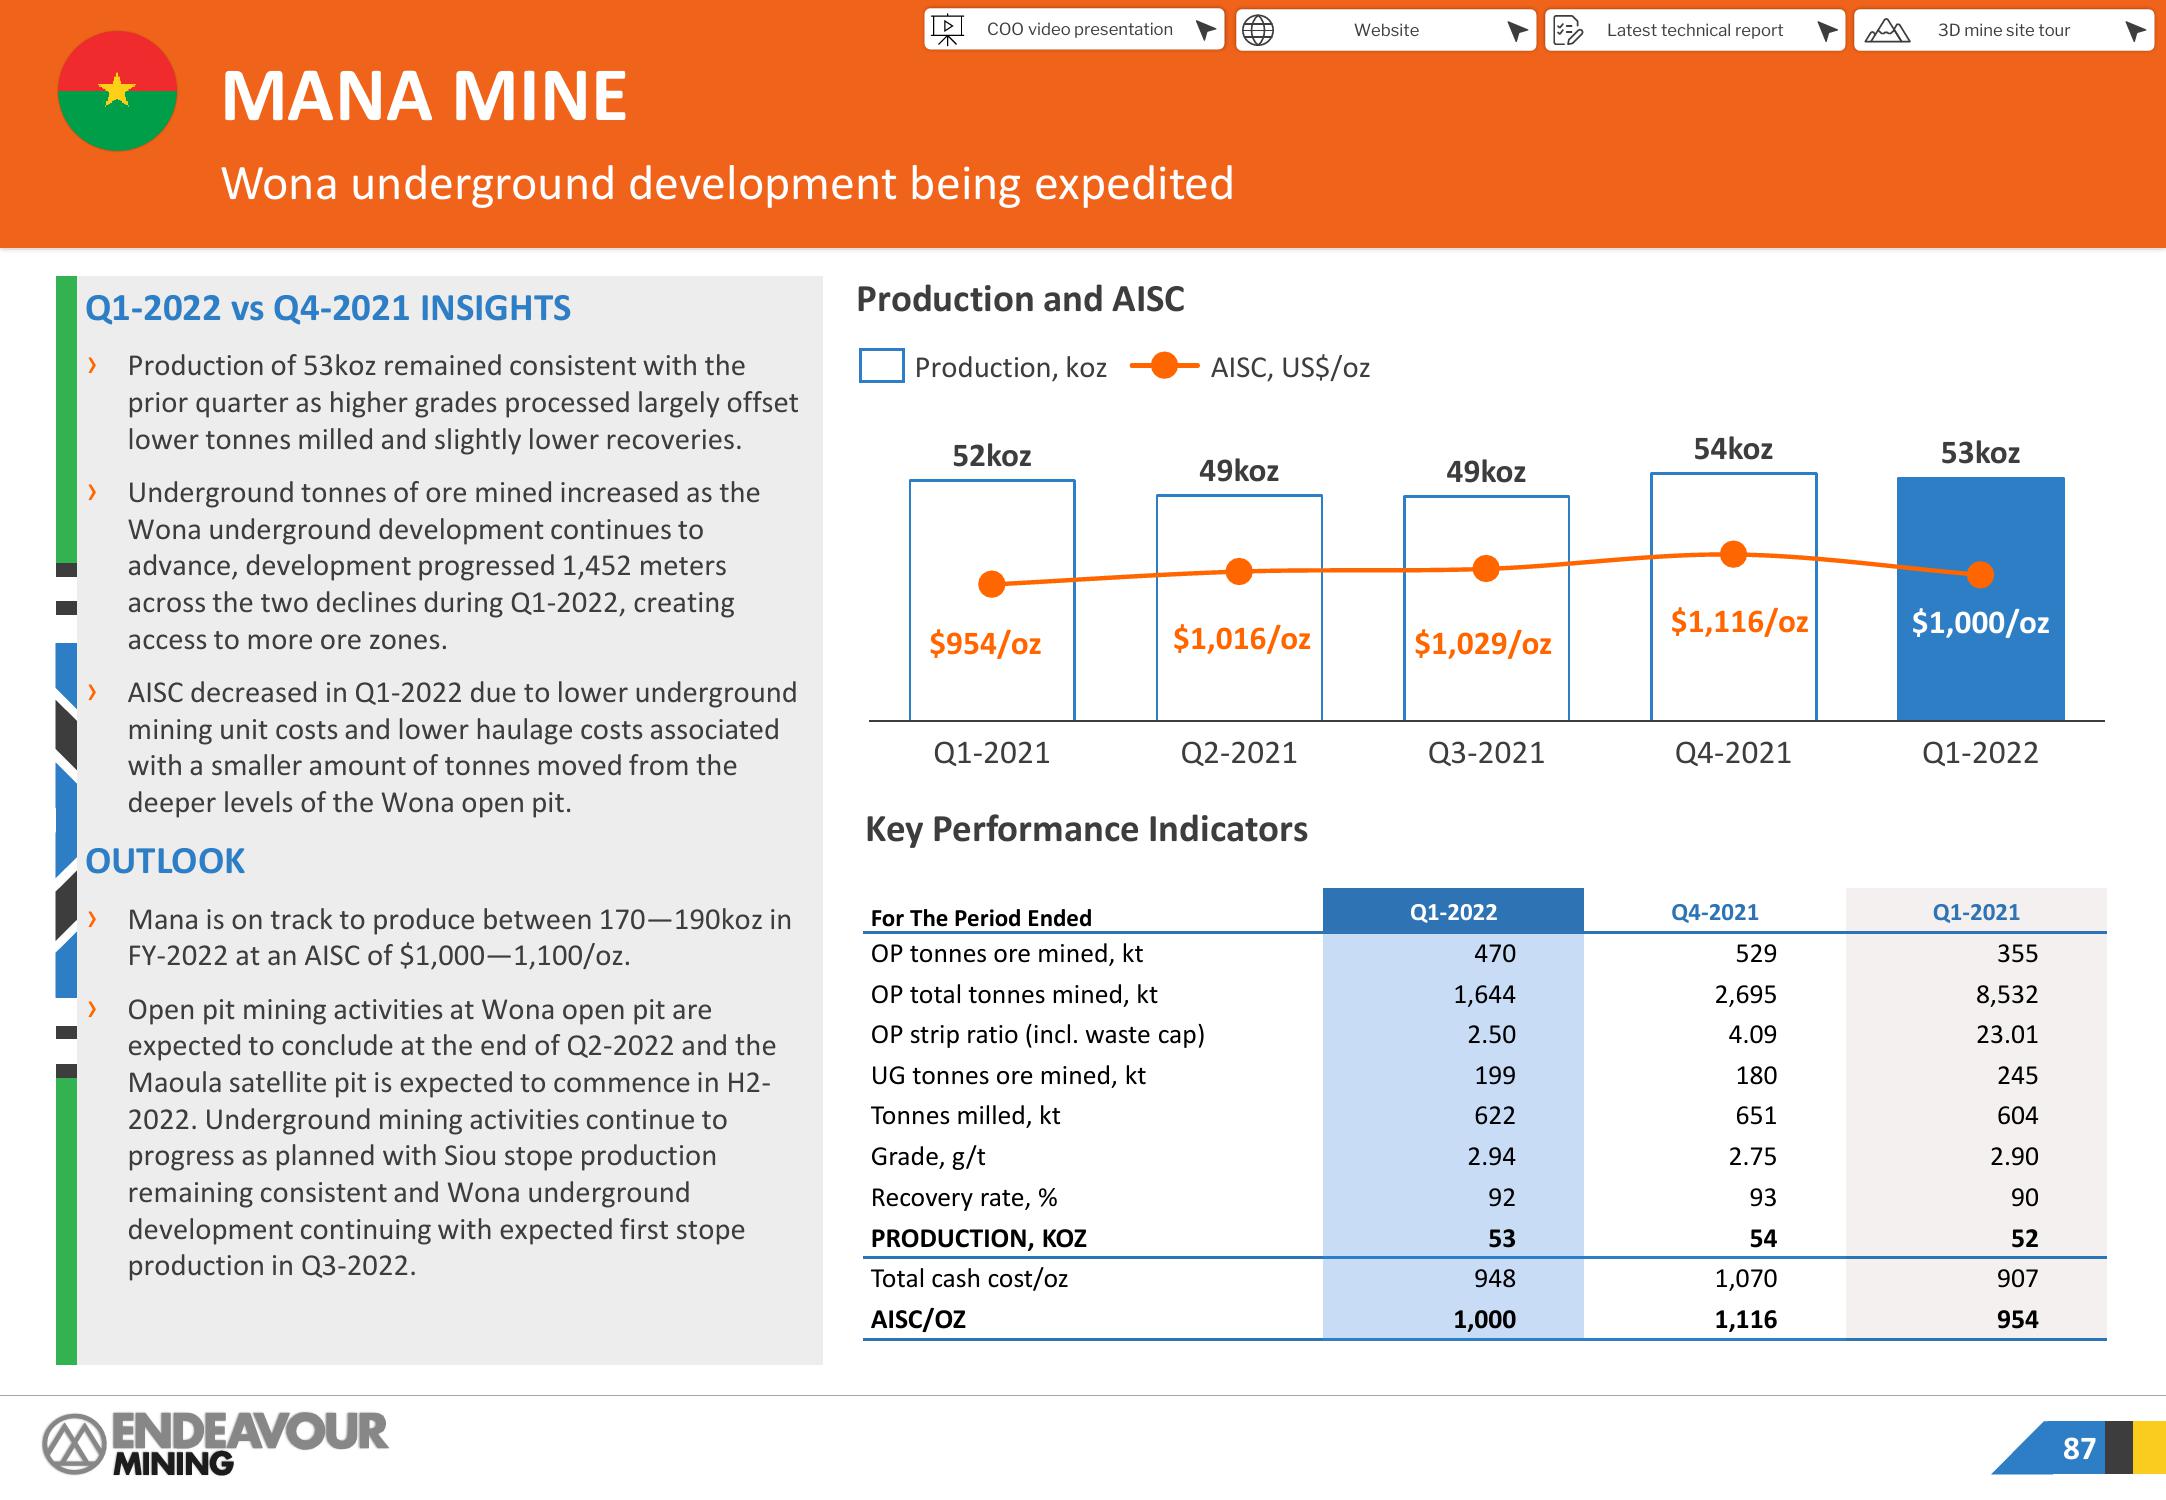Viewport: 2166px width, 1500px height.
Task: Click the Key Performance Indicators heading
Action: click(x=1086, y=829)
